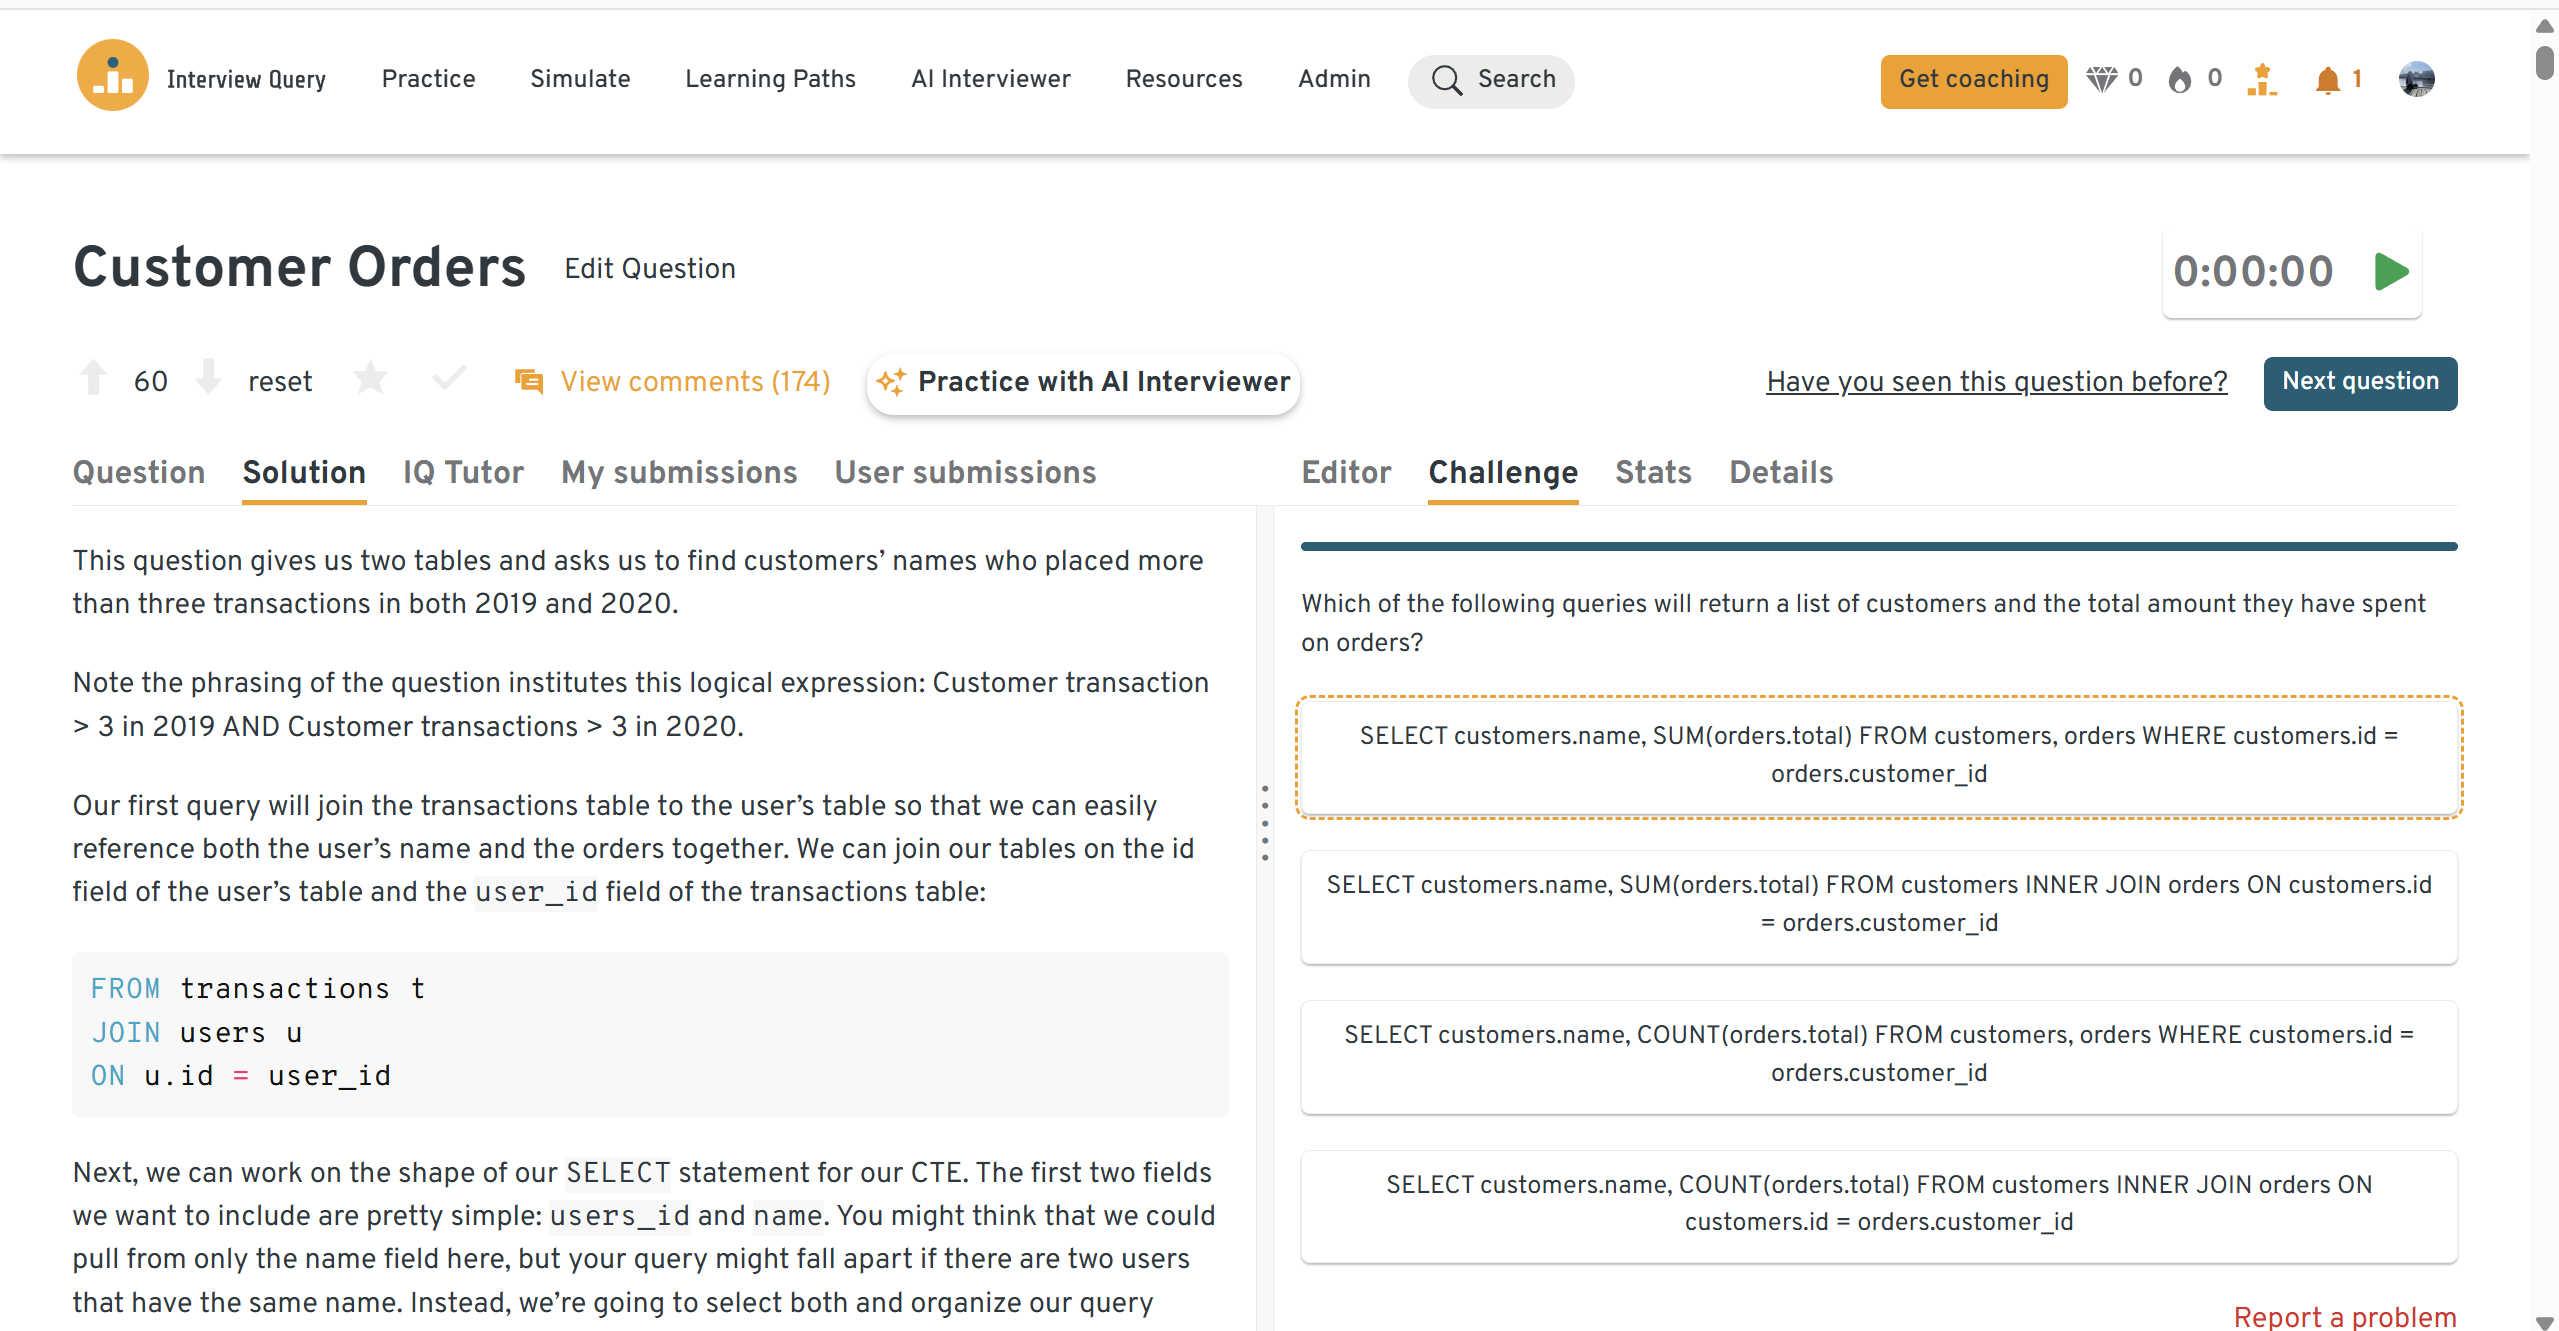Open the Resources navigation menu

tap(1183, 79)
